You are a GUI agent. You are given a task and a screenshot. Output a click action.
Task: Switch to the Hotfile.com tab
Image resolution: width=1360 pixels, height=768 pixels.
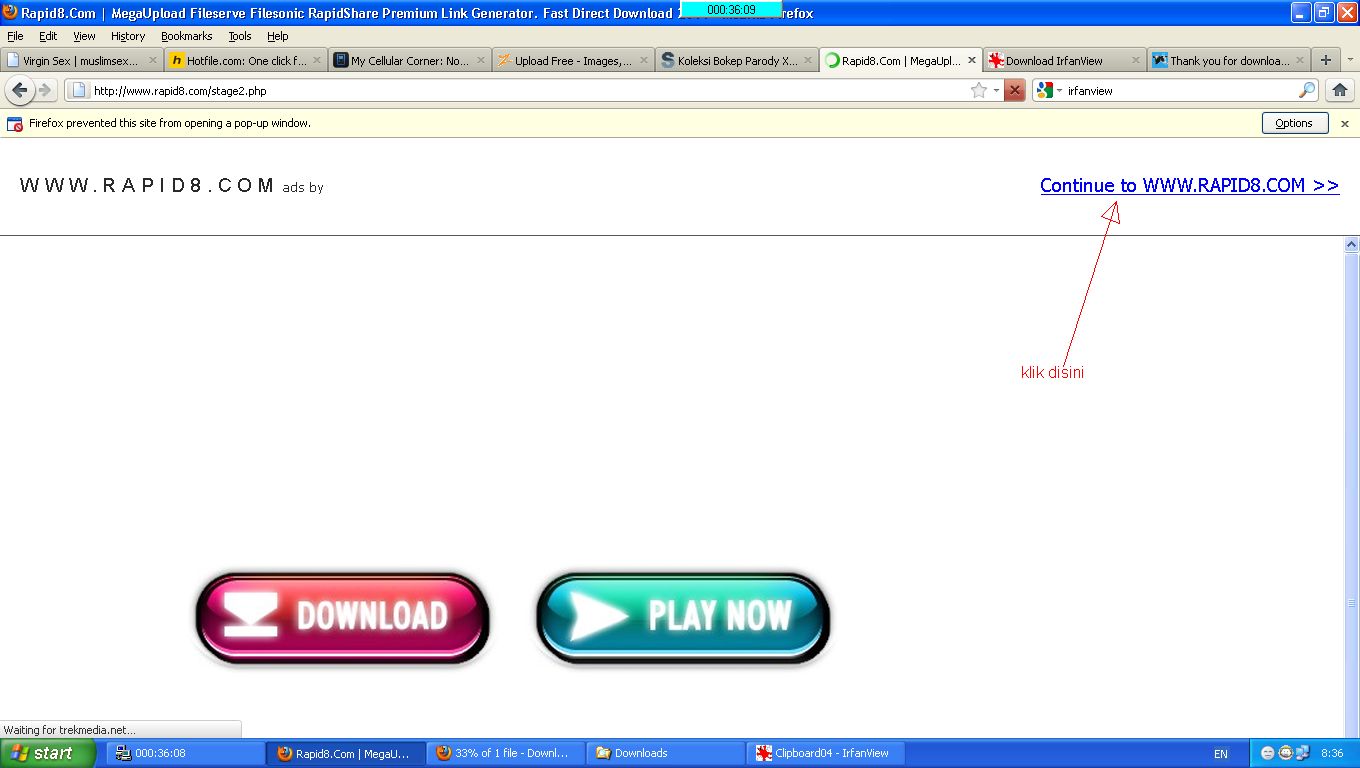point(245,60)
